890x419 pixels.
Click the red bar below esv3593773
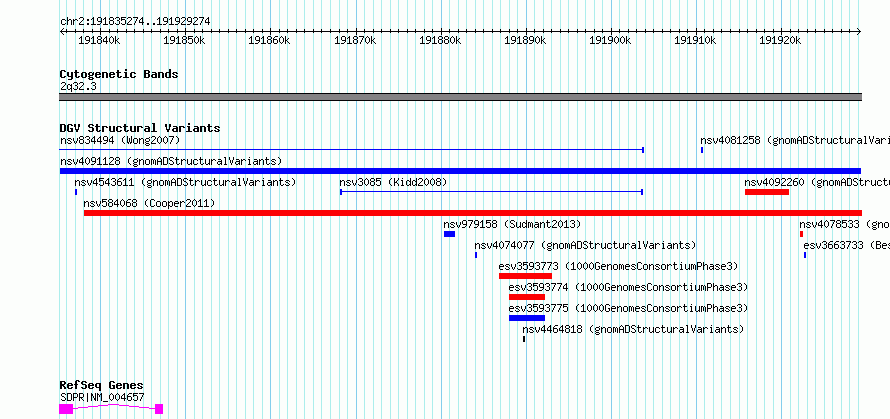coord(526,276)
